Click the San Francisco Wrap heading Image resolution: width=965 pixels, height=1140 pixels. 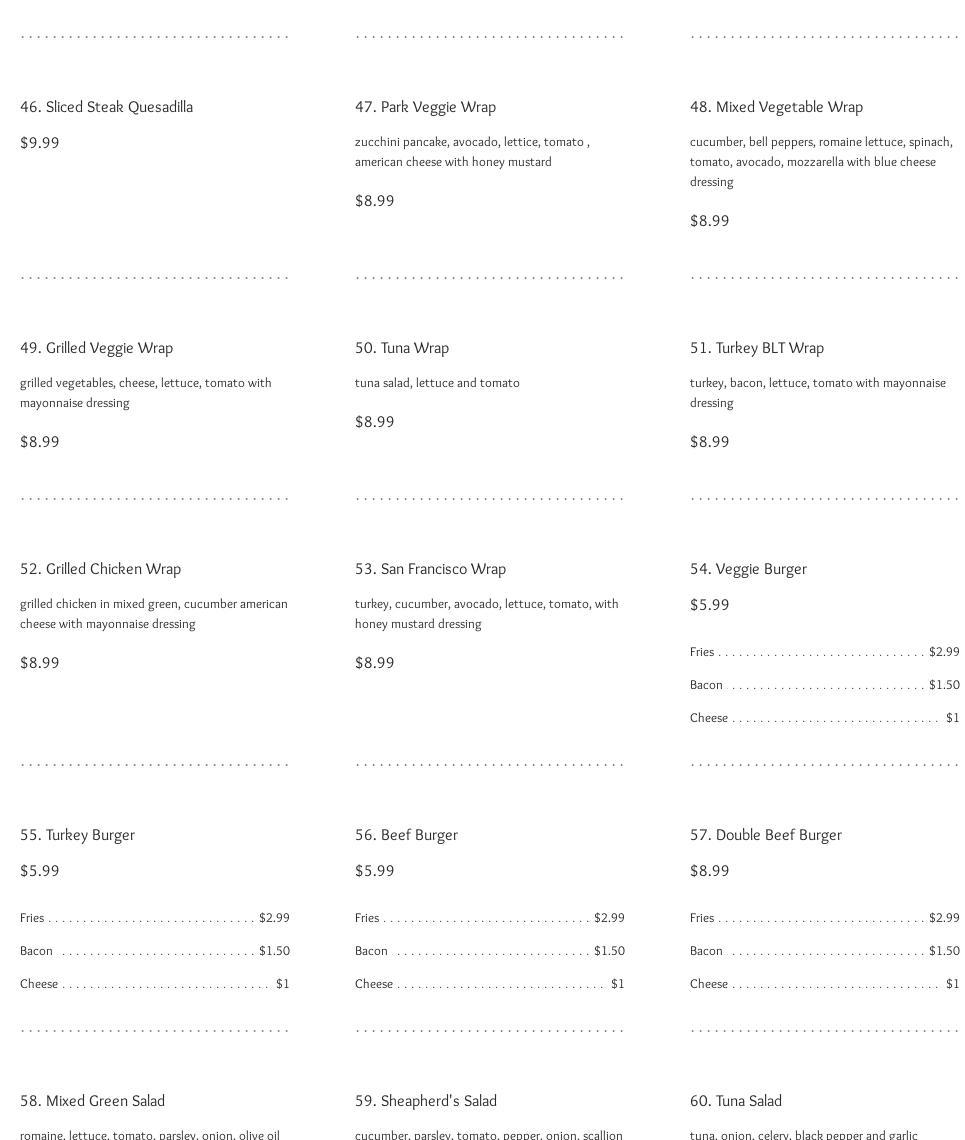[x=430, y=569]
